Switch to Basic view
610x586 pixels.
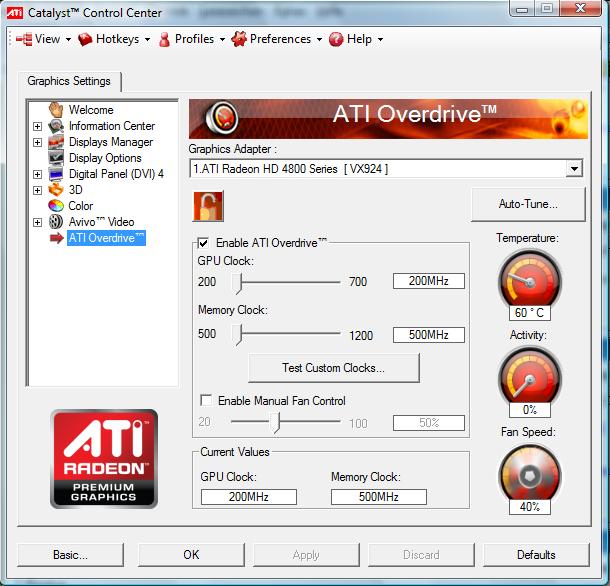pos(70,554)
